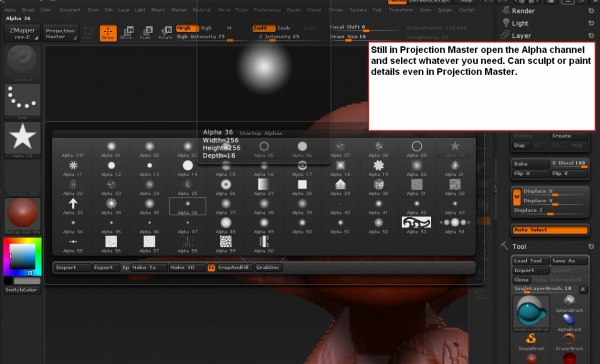Viewport: 600px width, 364px height.
Task: Open the red MatCap material selector
Action: coord(22,214)
